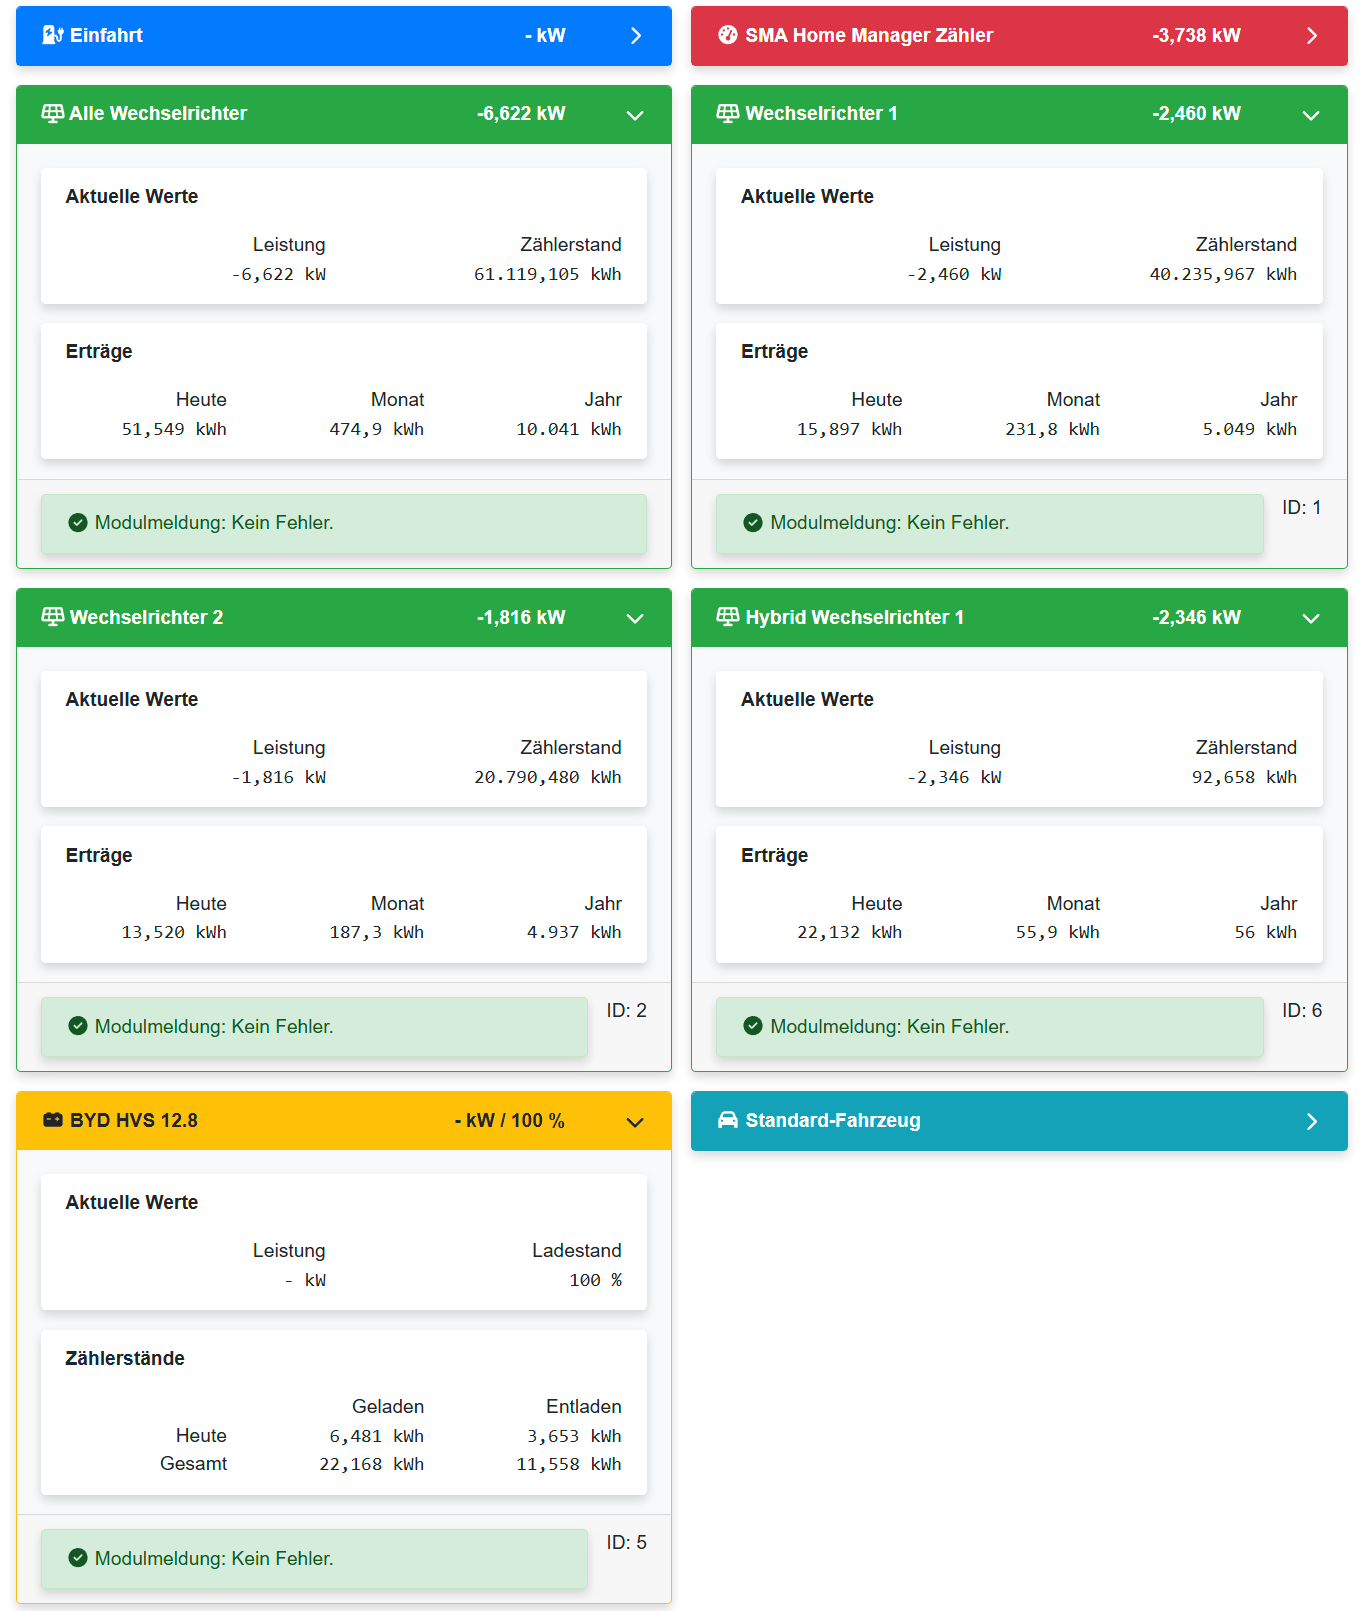The width and height of the screenshot is (1361, 1611).
Task: Click Modulmeldung check icon in BYD card
Action: coord(78,1558)
